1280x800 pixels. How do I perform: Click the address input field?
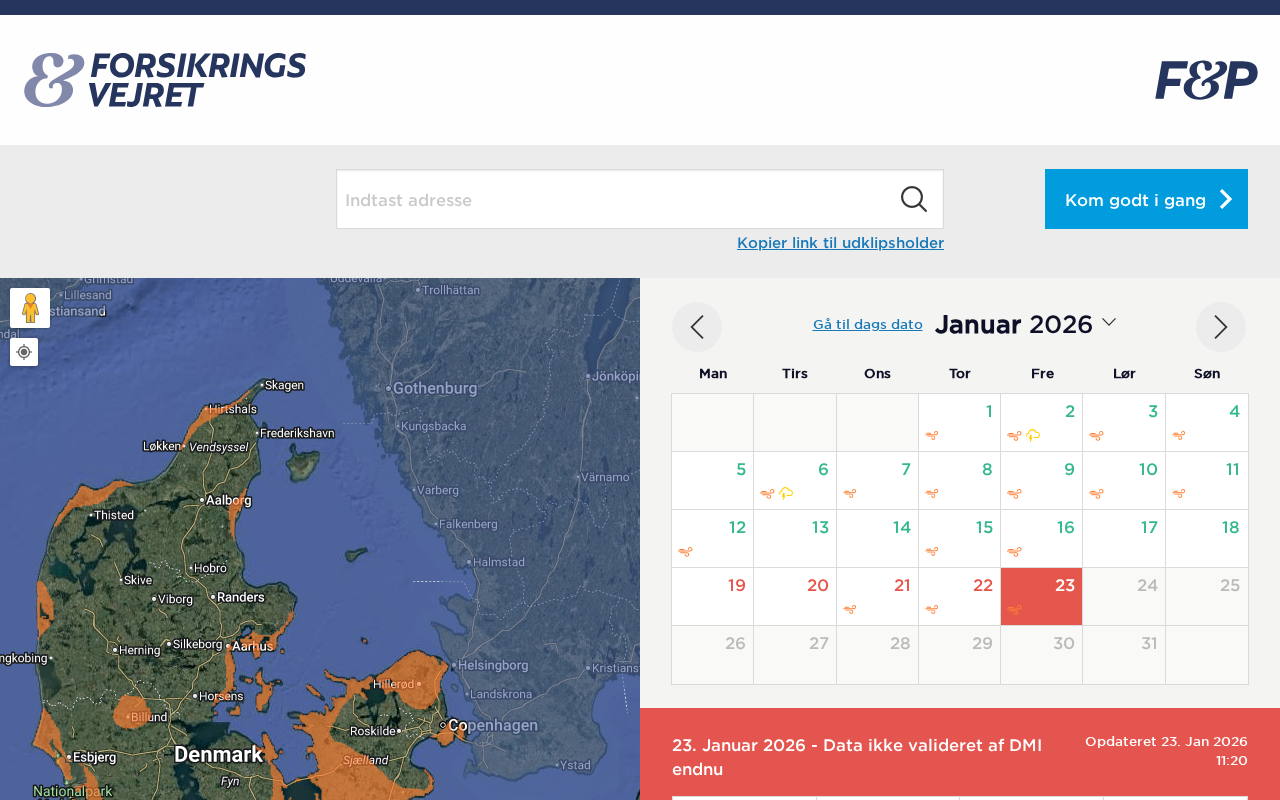pos(615,199)
